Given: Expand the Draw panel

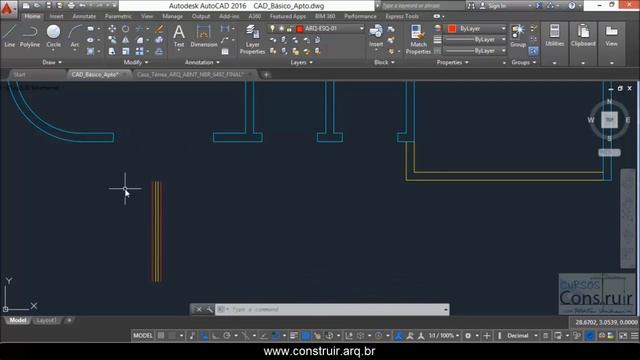Looking at the screenshot, I should pyautogui.click(x=52, y=62).
